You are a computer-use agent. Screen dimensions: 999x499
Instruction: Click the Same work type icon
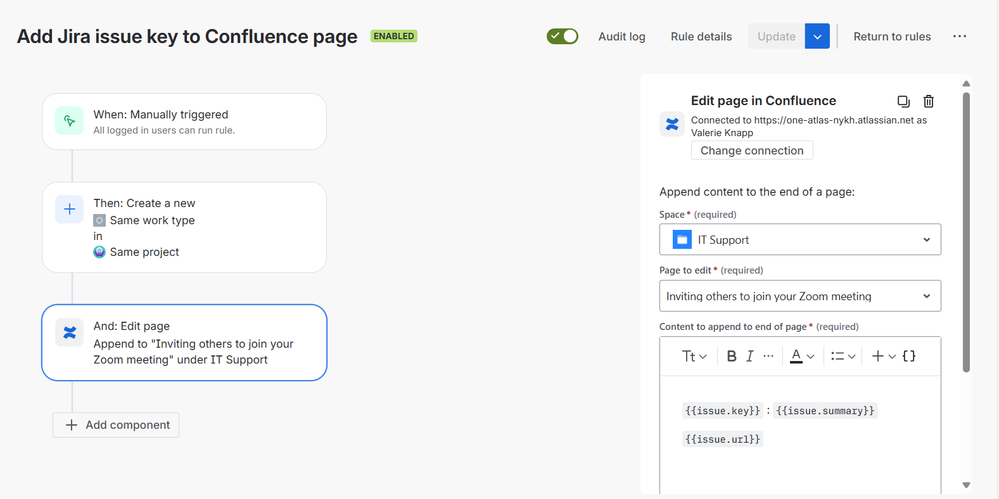99,221
